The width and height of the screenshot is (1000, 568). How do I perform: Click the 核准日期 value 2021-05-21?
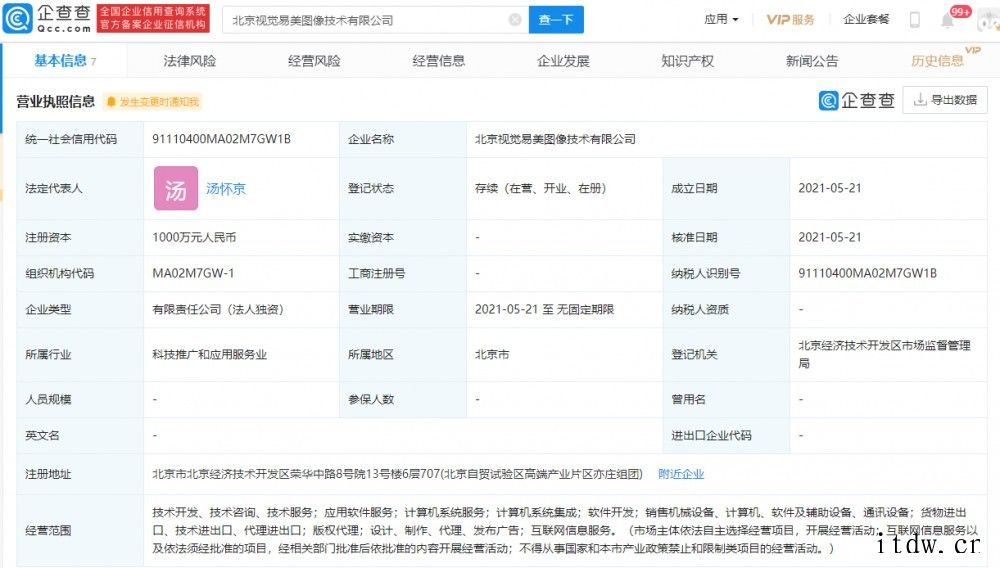coord(830,237)
